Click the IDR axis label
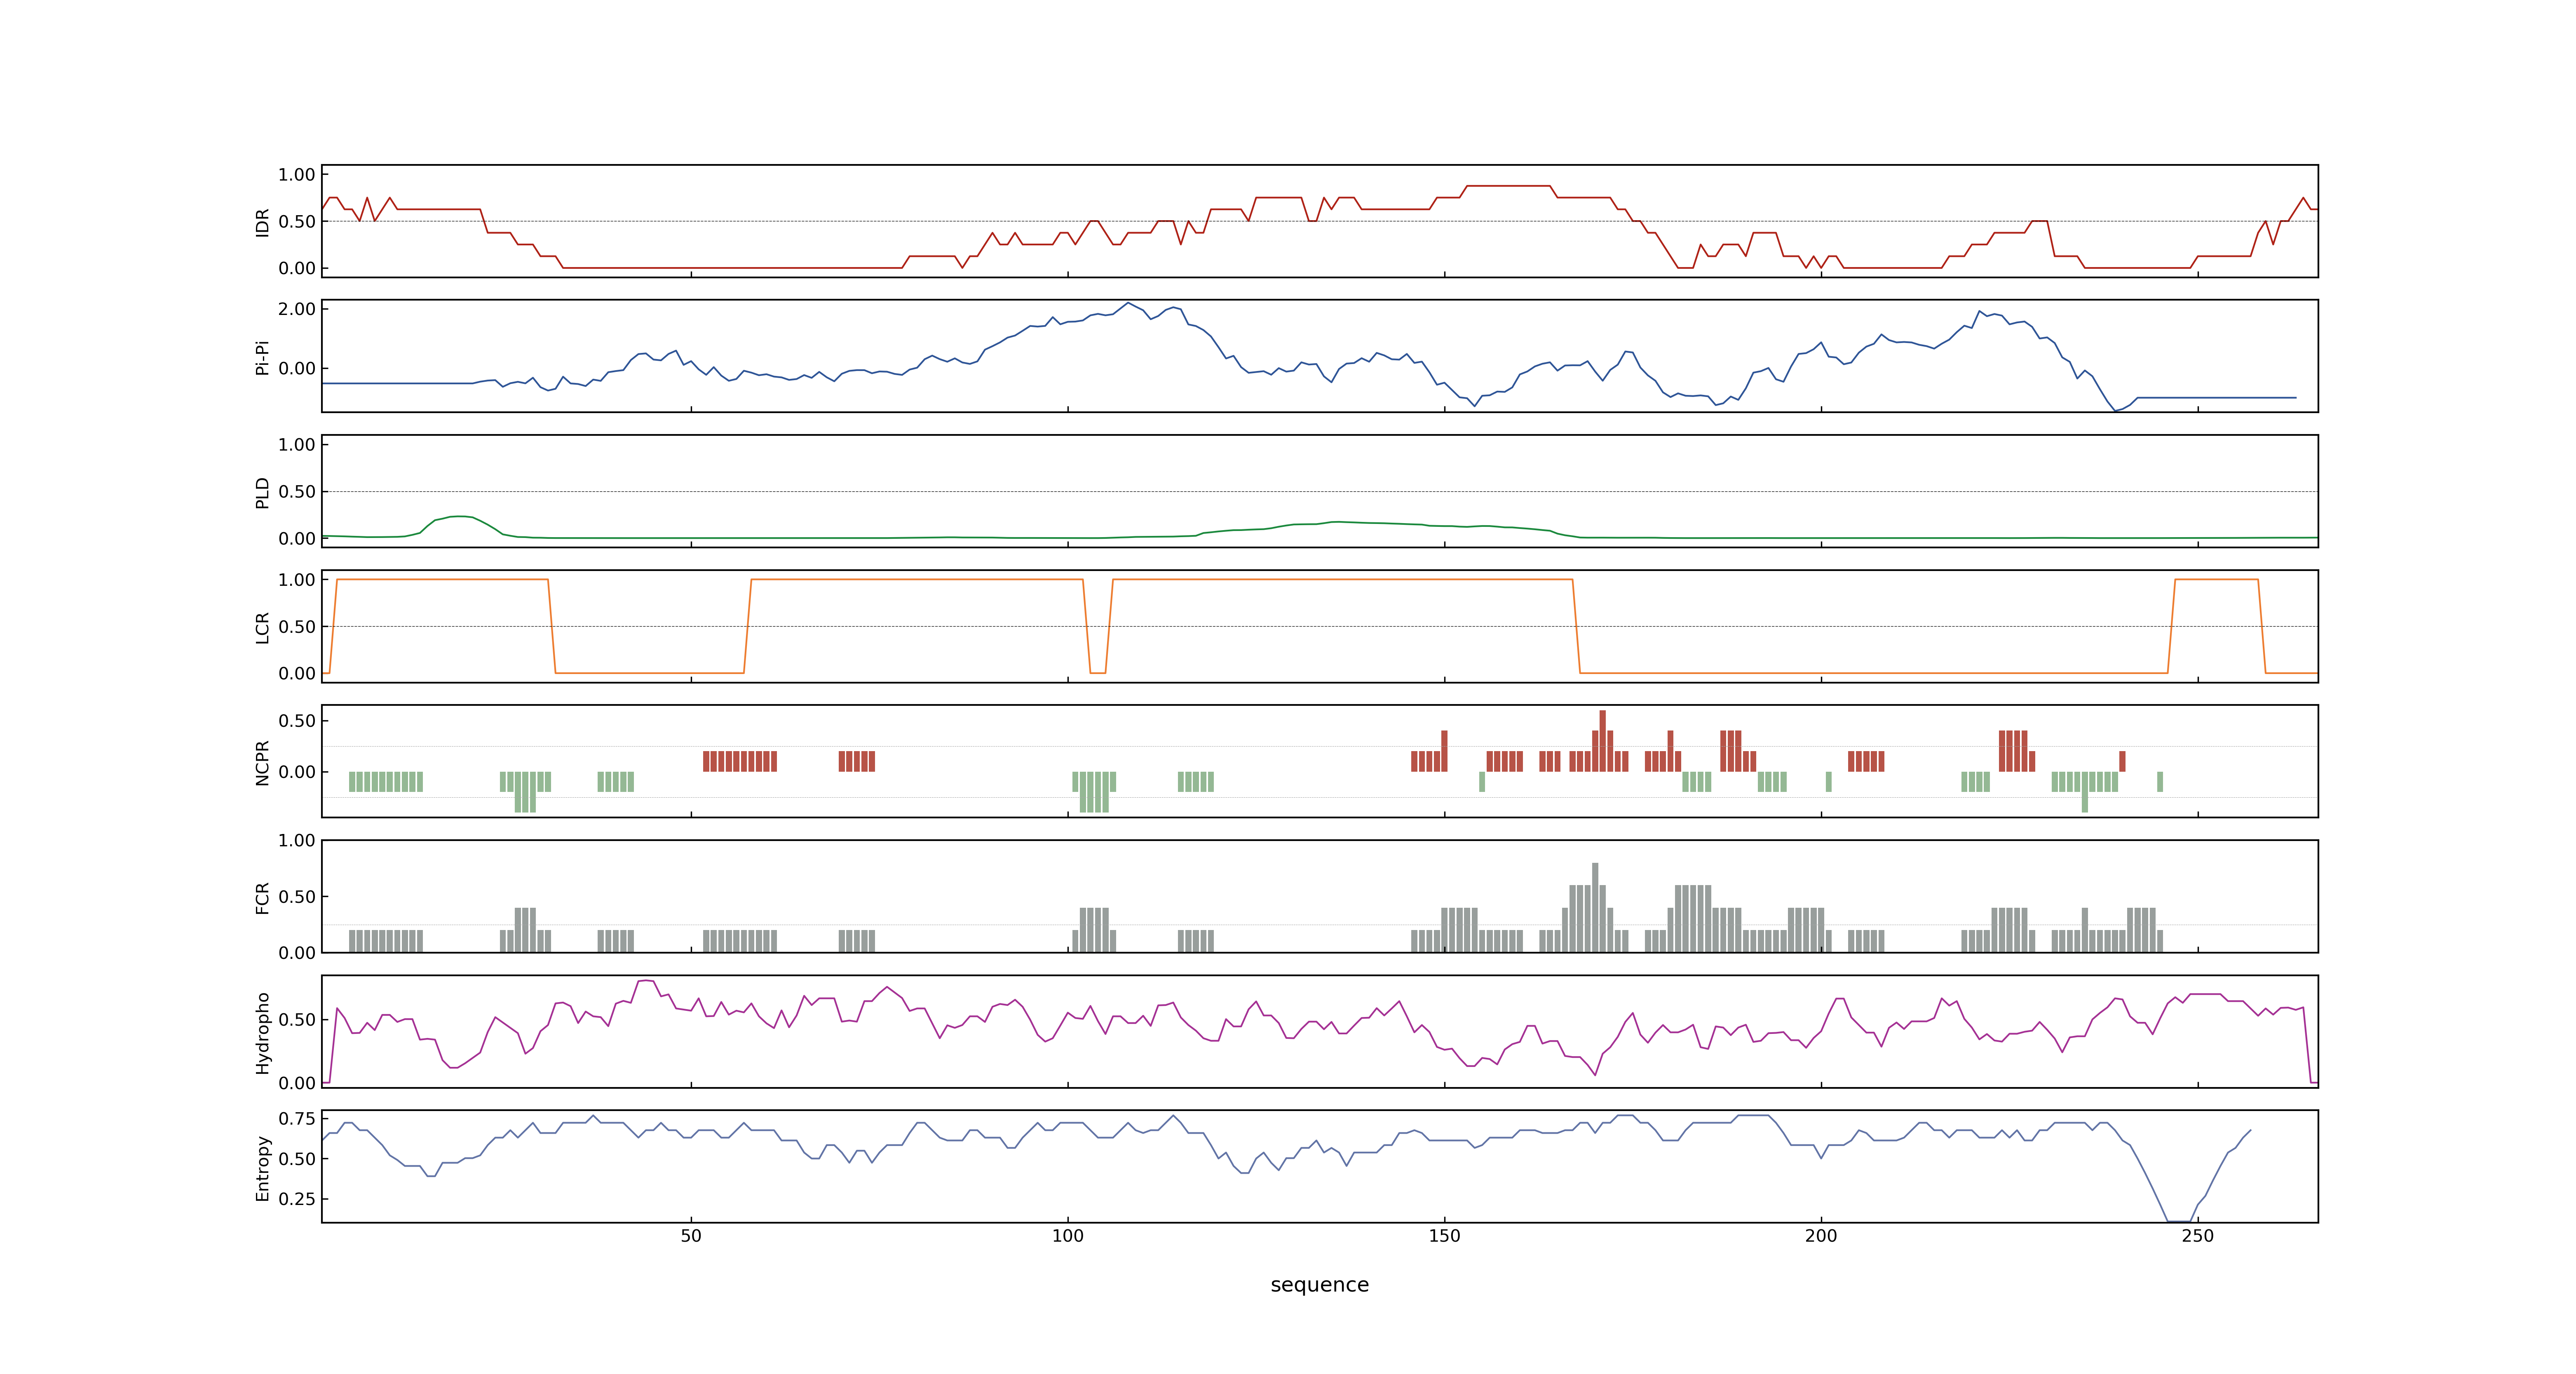The width and height of the screenshot is (2576, 1374). (x=263, y=222)
